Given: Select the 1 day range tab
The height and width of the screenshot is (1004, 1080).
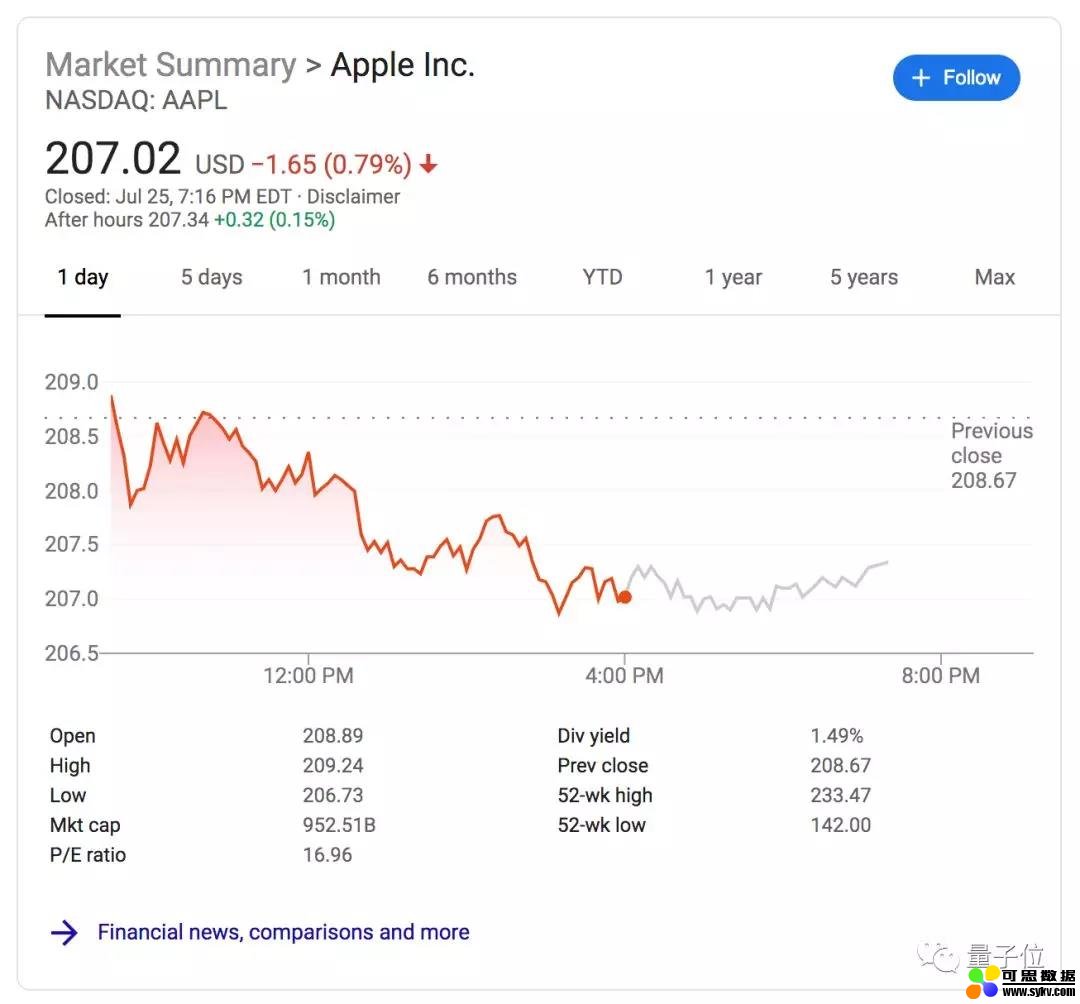Looking at the screenshot, I should coord(83,277).
